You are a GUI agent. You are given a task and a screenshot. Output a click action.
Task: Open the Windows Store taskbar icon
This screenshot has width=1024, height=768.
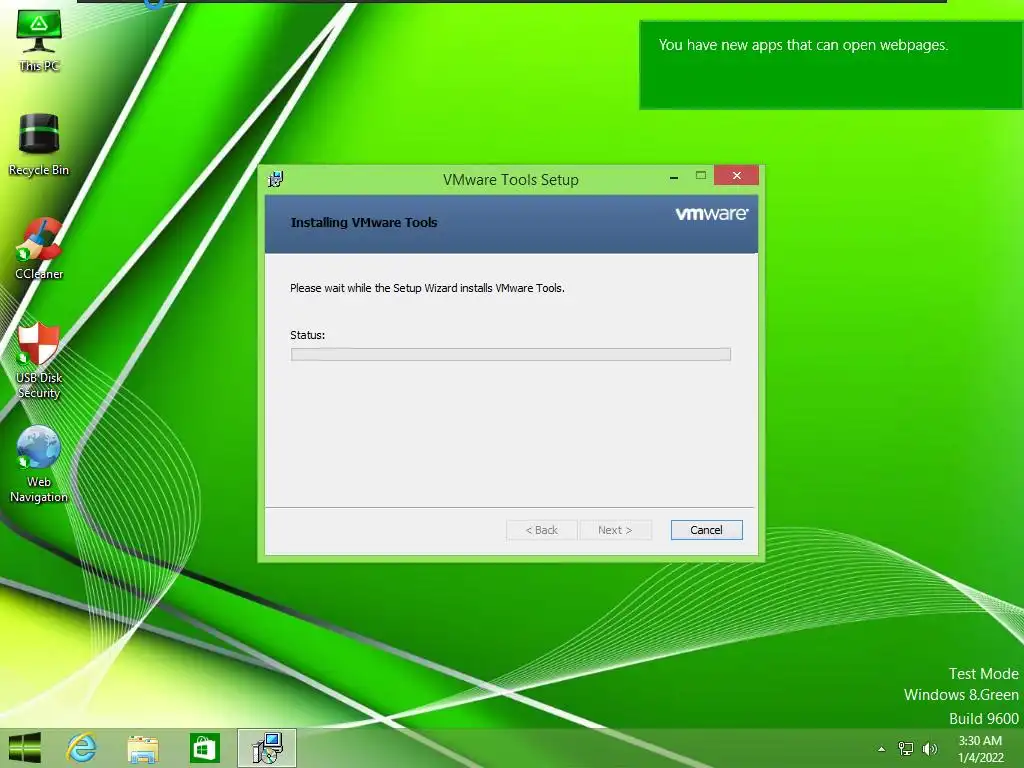(204, 748)
